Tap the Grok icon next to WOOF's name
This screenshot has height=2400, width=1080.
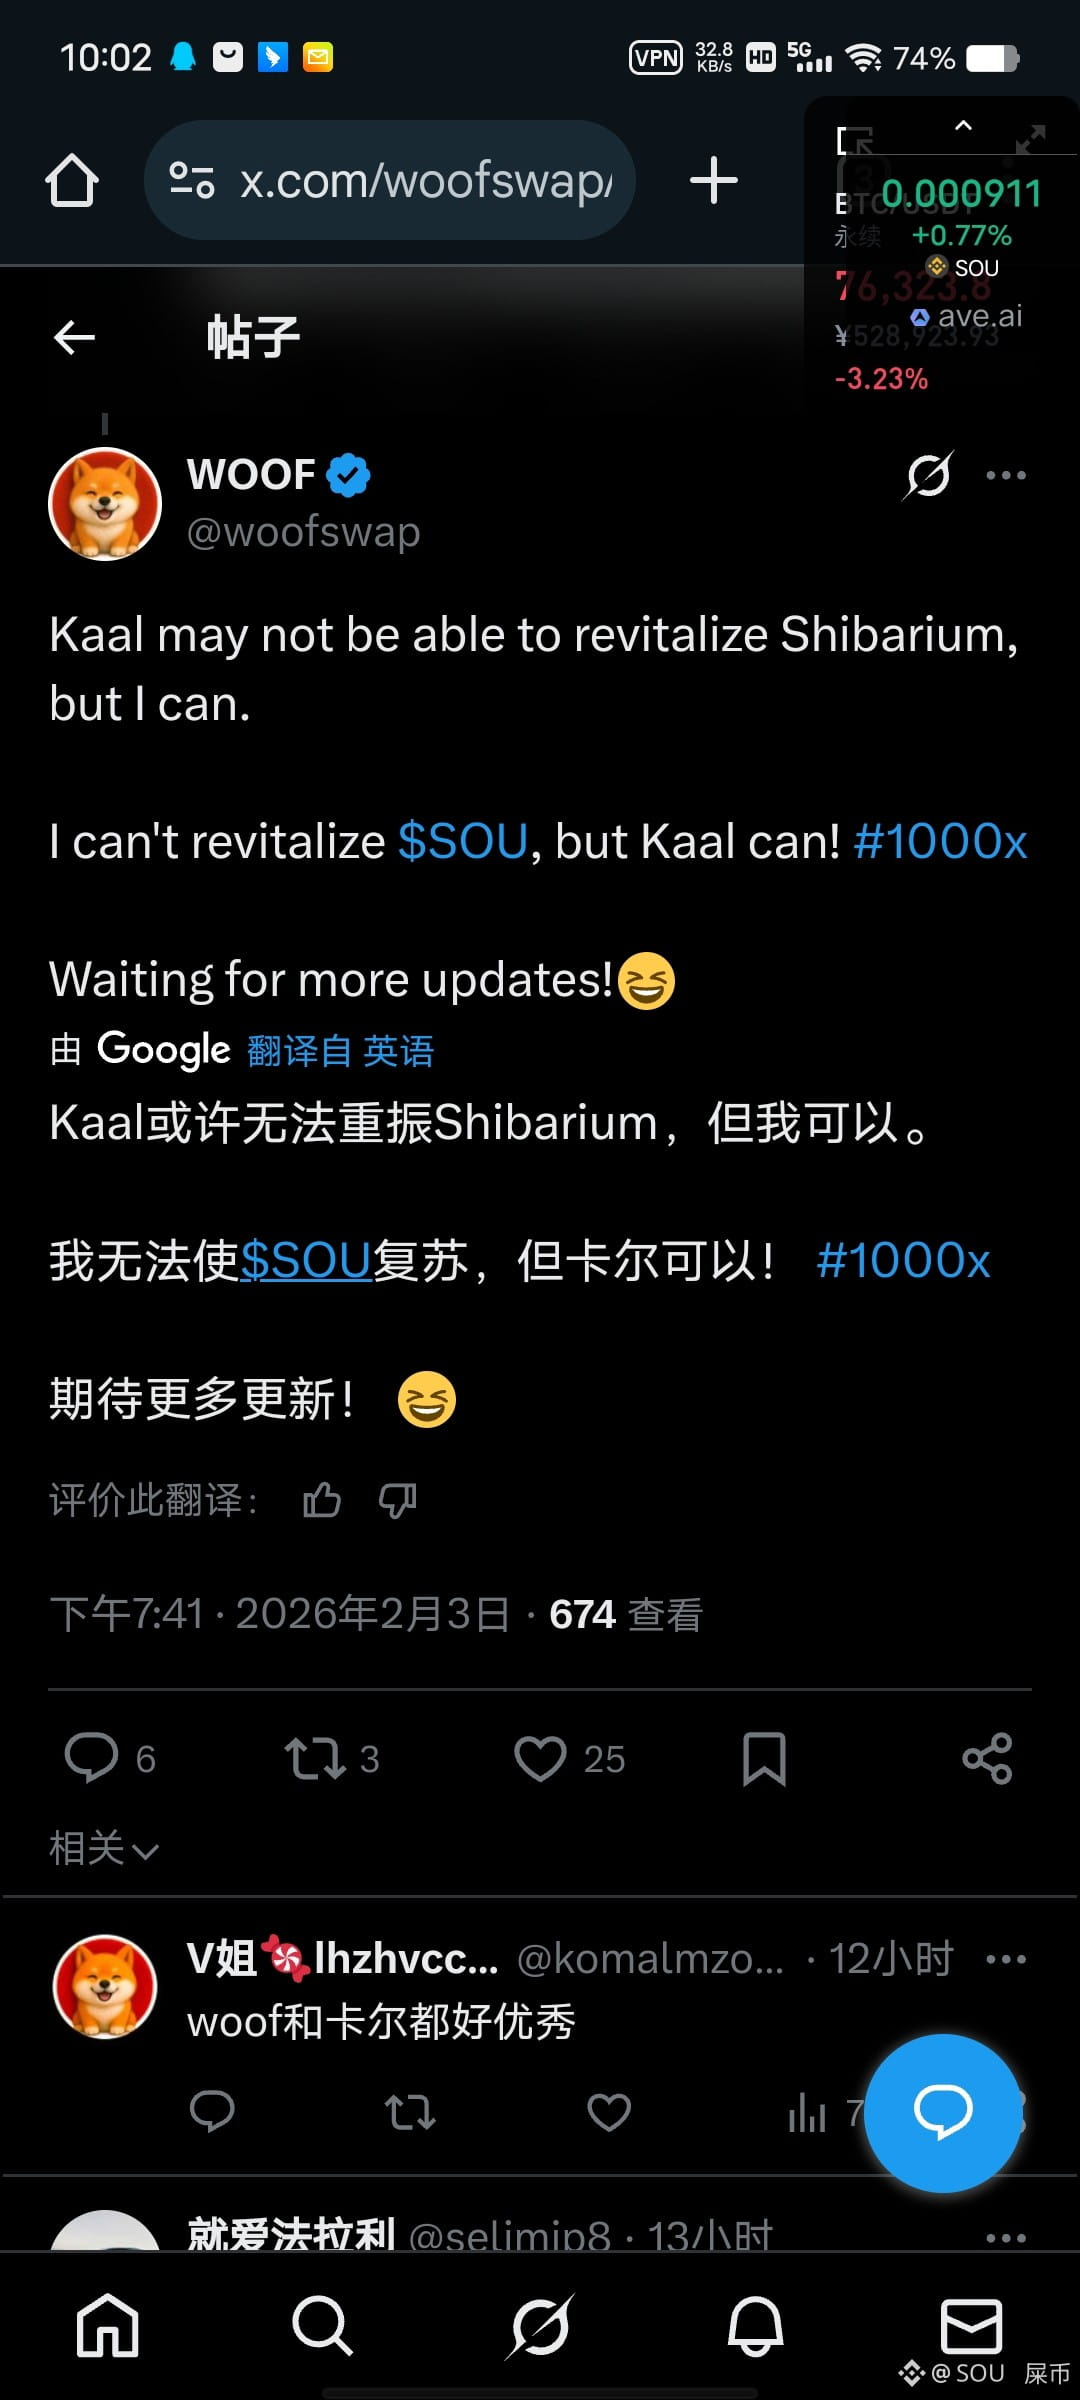[928, 475]
